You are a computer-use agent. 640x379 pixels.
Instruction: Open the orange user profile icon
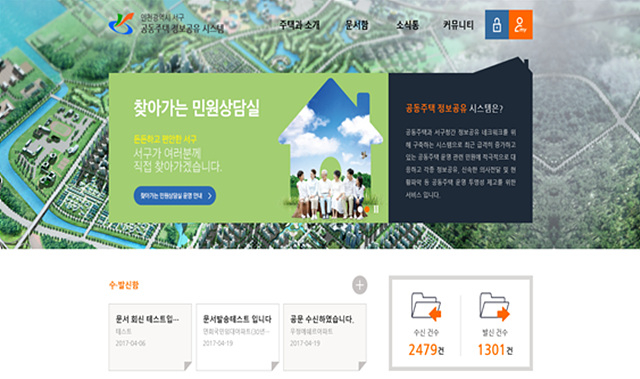pos(520,24)
